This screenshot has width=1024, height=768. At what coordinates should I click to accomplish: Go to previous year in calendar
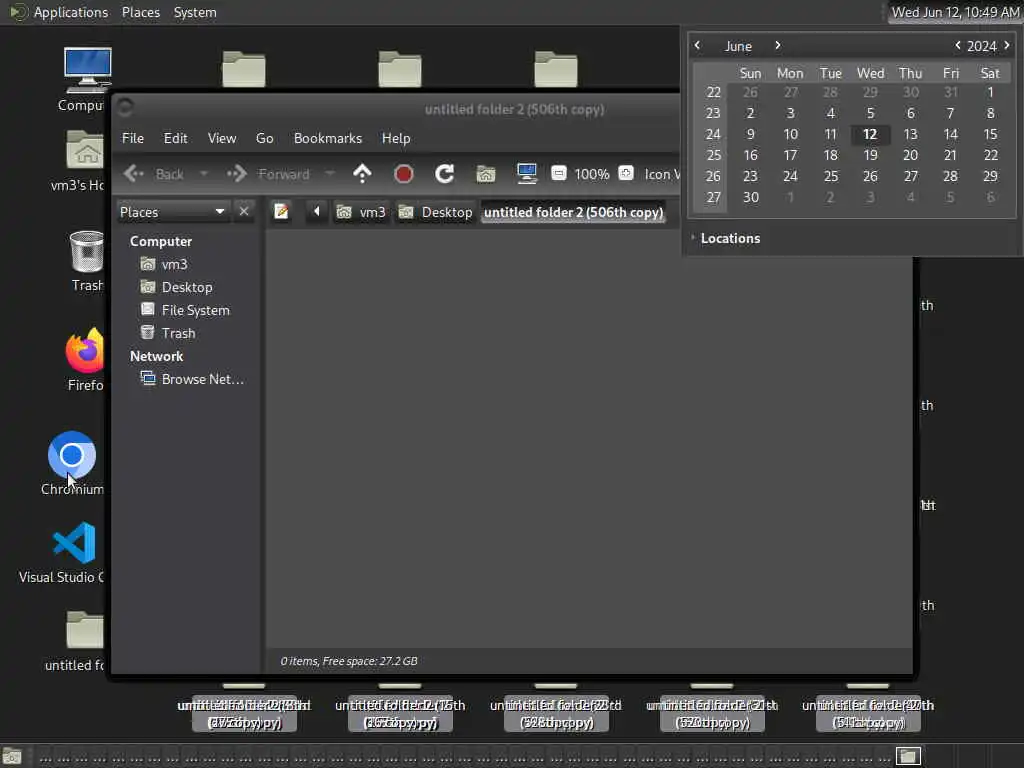pos(957,45)
